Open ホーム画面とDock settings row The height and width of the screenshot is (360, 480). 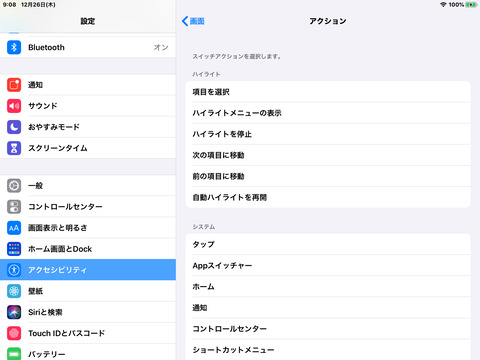(88, 249)
